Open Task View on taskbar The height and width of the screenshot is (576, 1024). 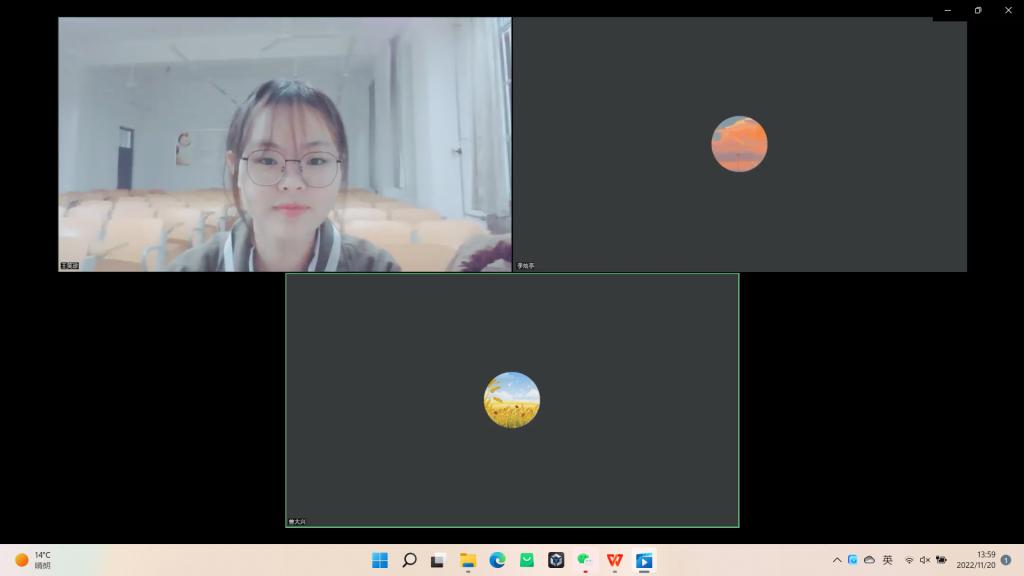pos(438,560)
